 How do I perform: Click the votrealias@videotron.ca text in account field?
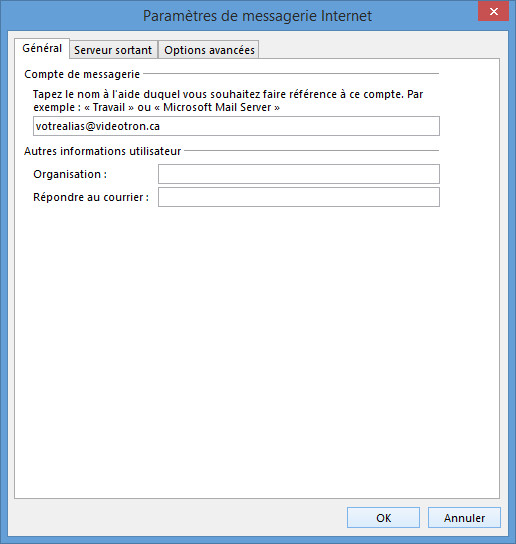[x=98, y=126]
